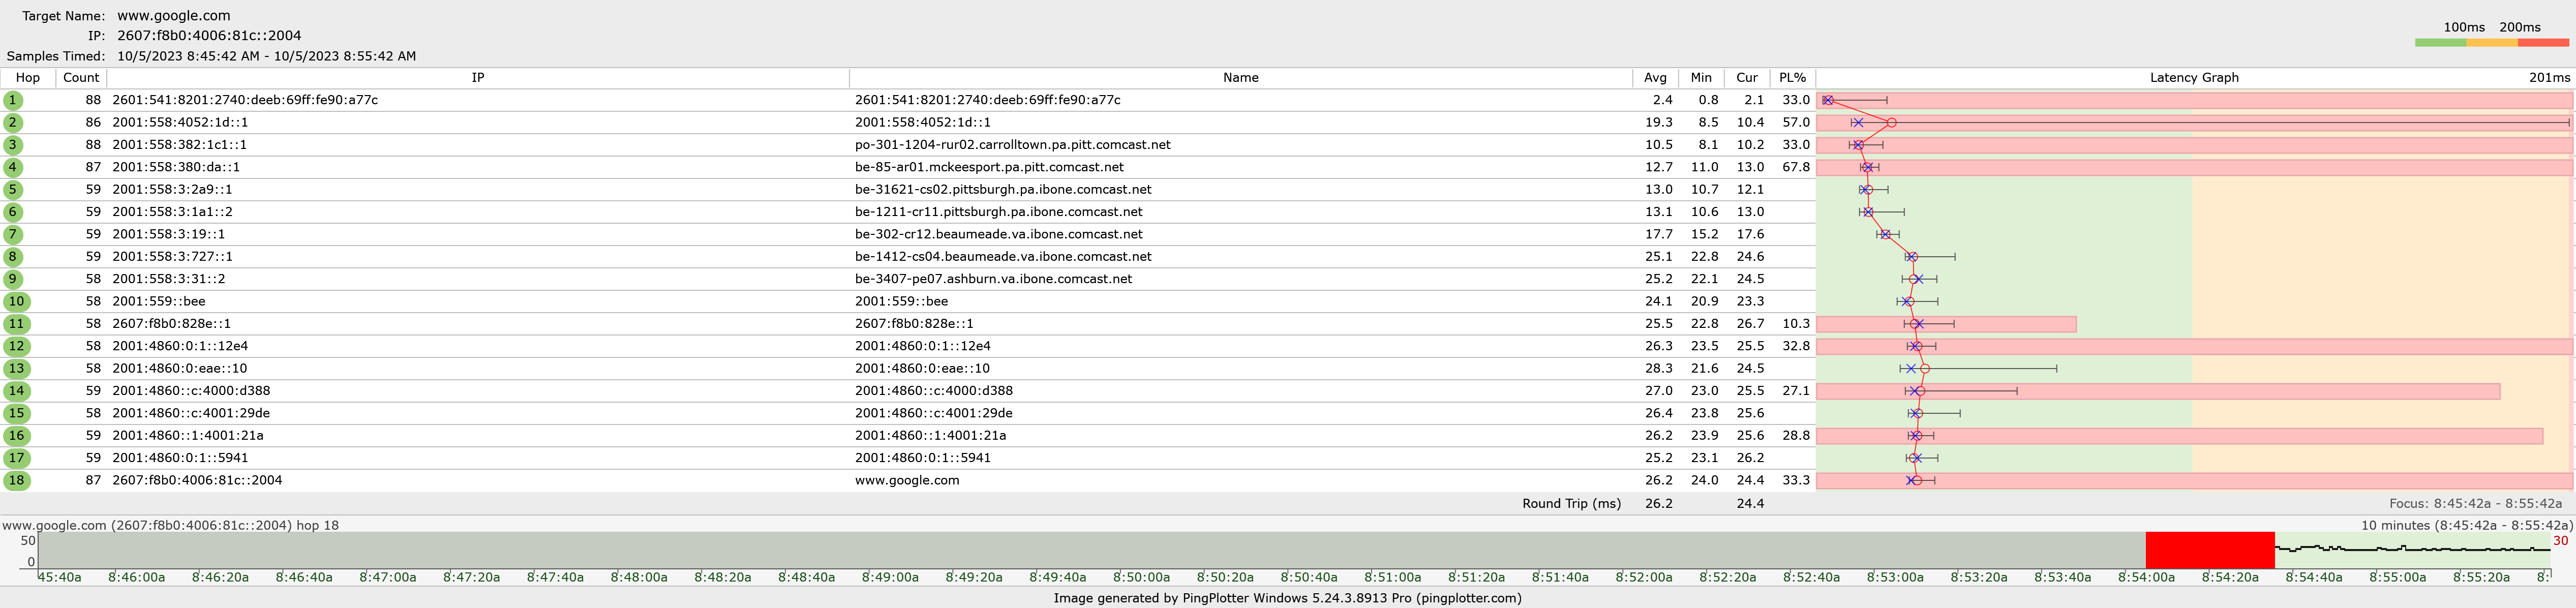Screen dimensions: 2576x608
Task: Click the hop 1 green circle icon
Action: pos(13,100)
